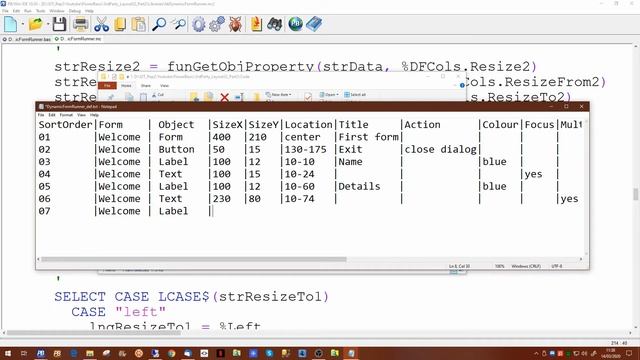
Task: Open the Windows Start menu
Action: (7, 353)
